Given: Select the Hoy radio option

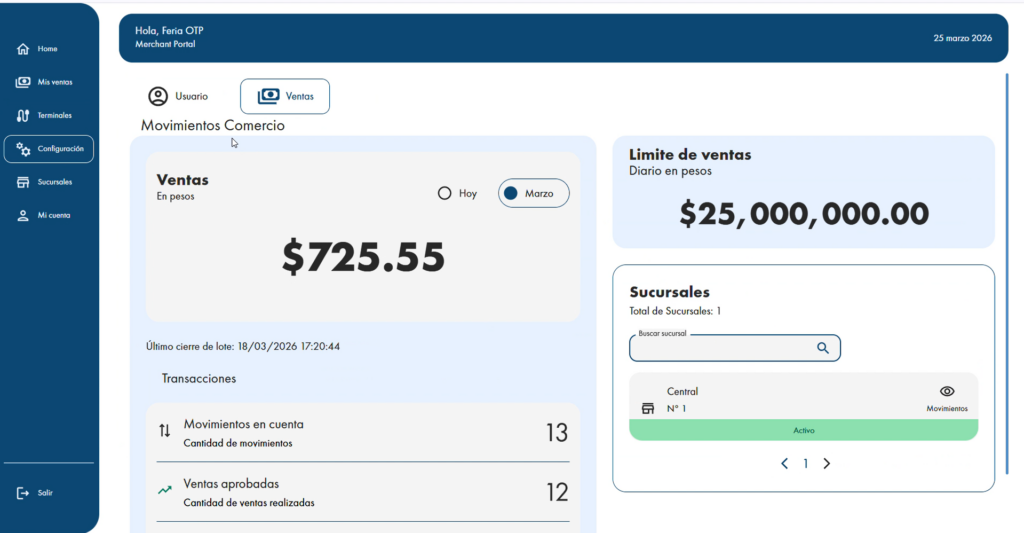Looking at the screenshot, I should 444,193.
